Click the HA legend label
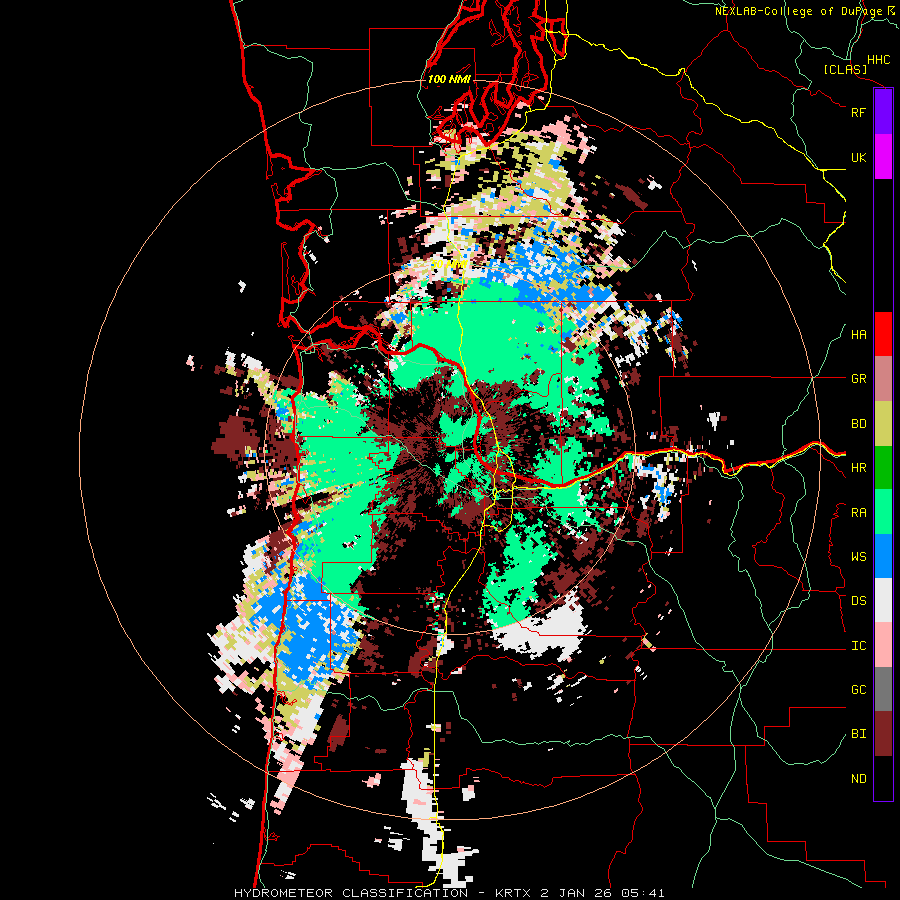The width and height of the screenshot is (900, 900). coord(858,335)
